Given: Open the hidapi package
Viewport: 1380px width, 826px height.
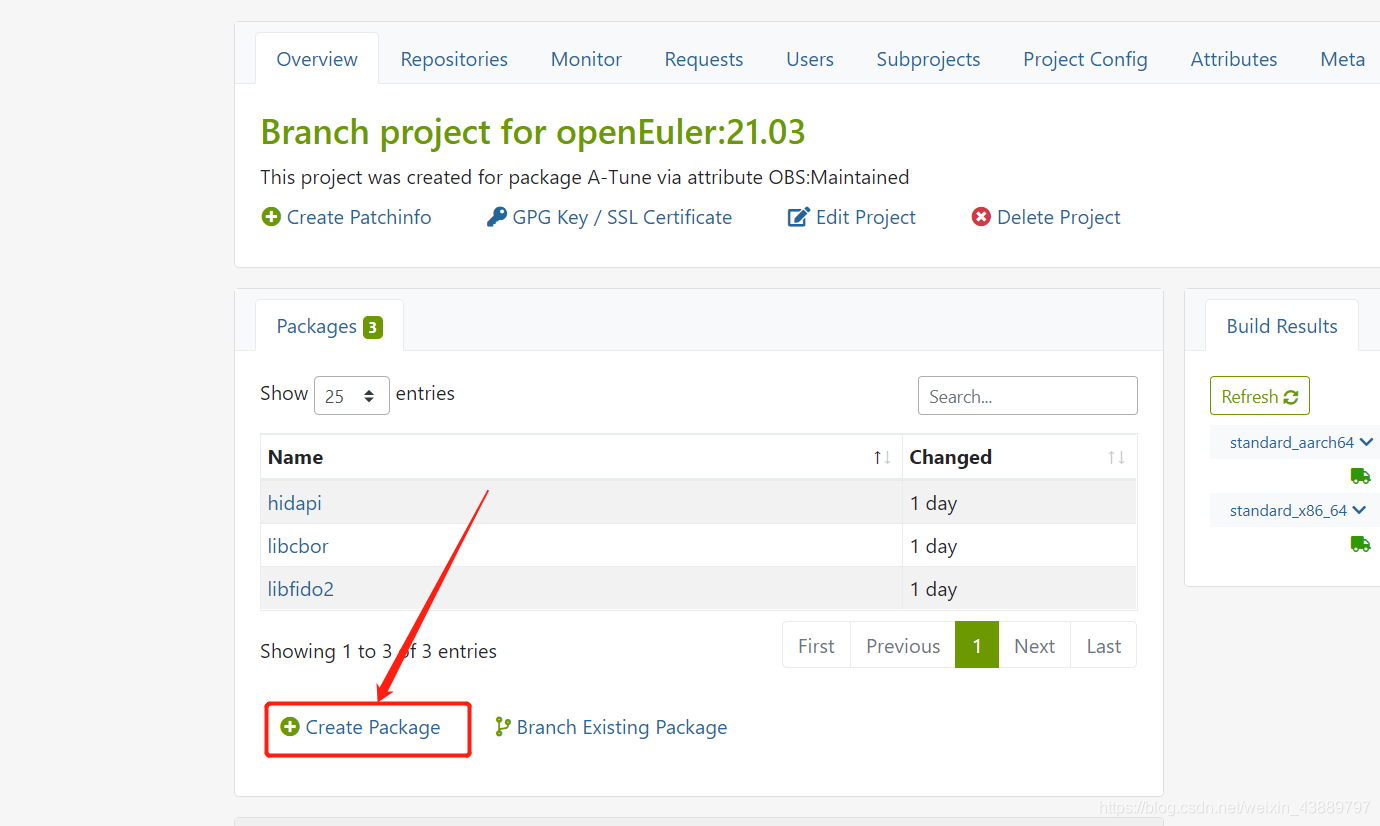Looking at the screenshot, I should [x=294, y=503].
